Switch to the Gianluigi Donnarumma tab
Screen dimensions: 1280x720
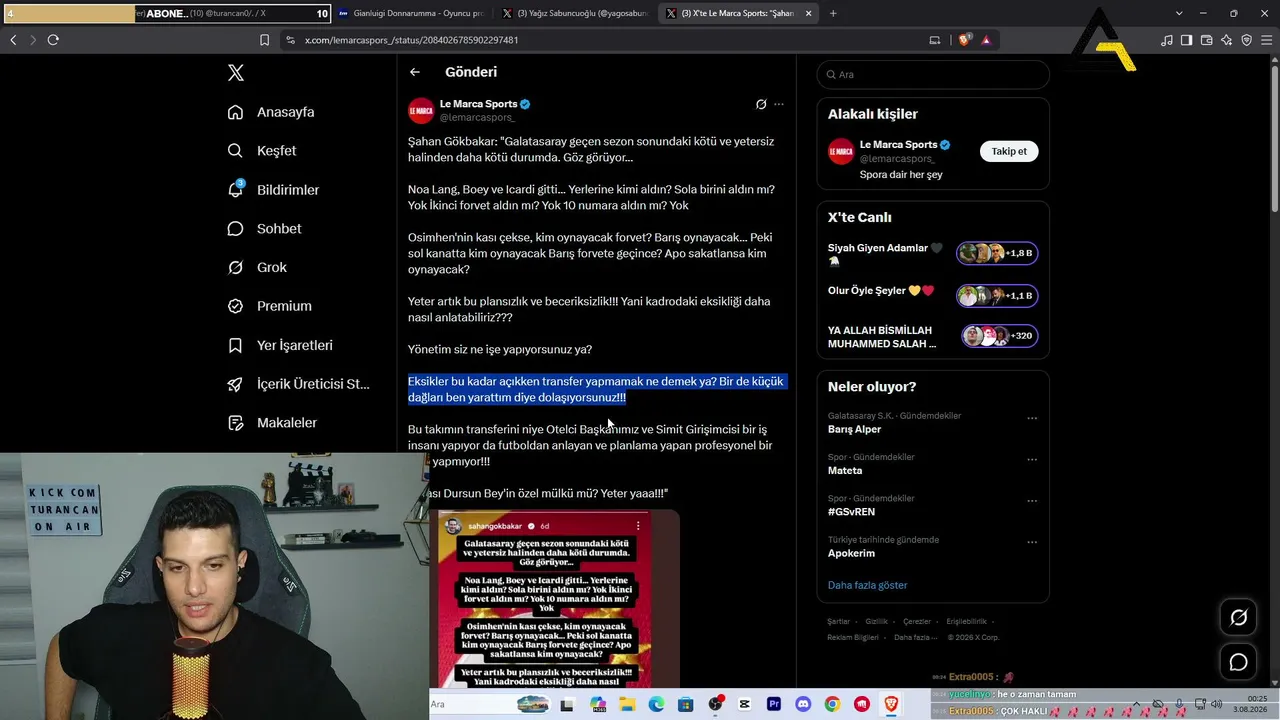410,13
